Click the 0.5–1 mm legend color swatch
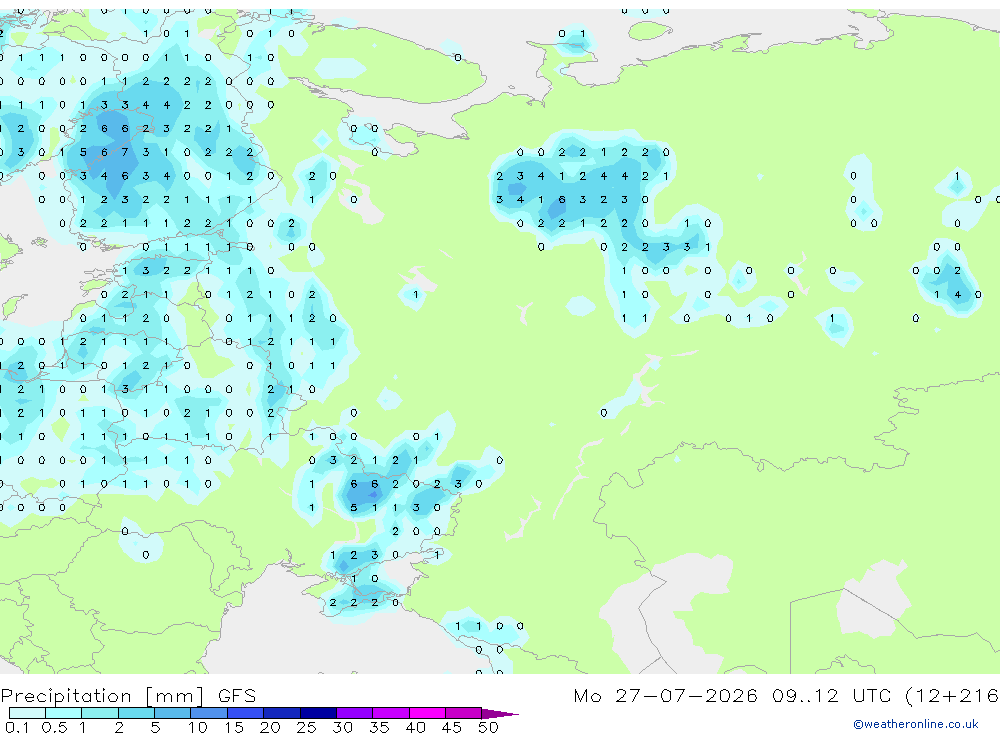This screenshot has width=1000, height=733. tap(64, 713)
